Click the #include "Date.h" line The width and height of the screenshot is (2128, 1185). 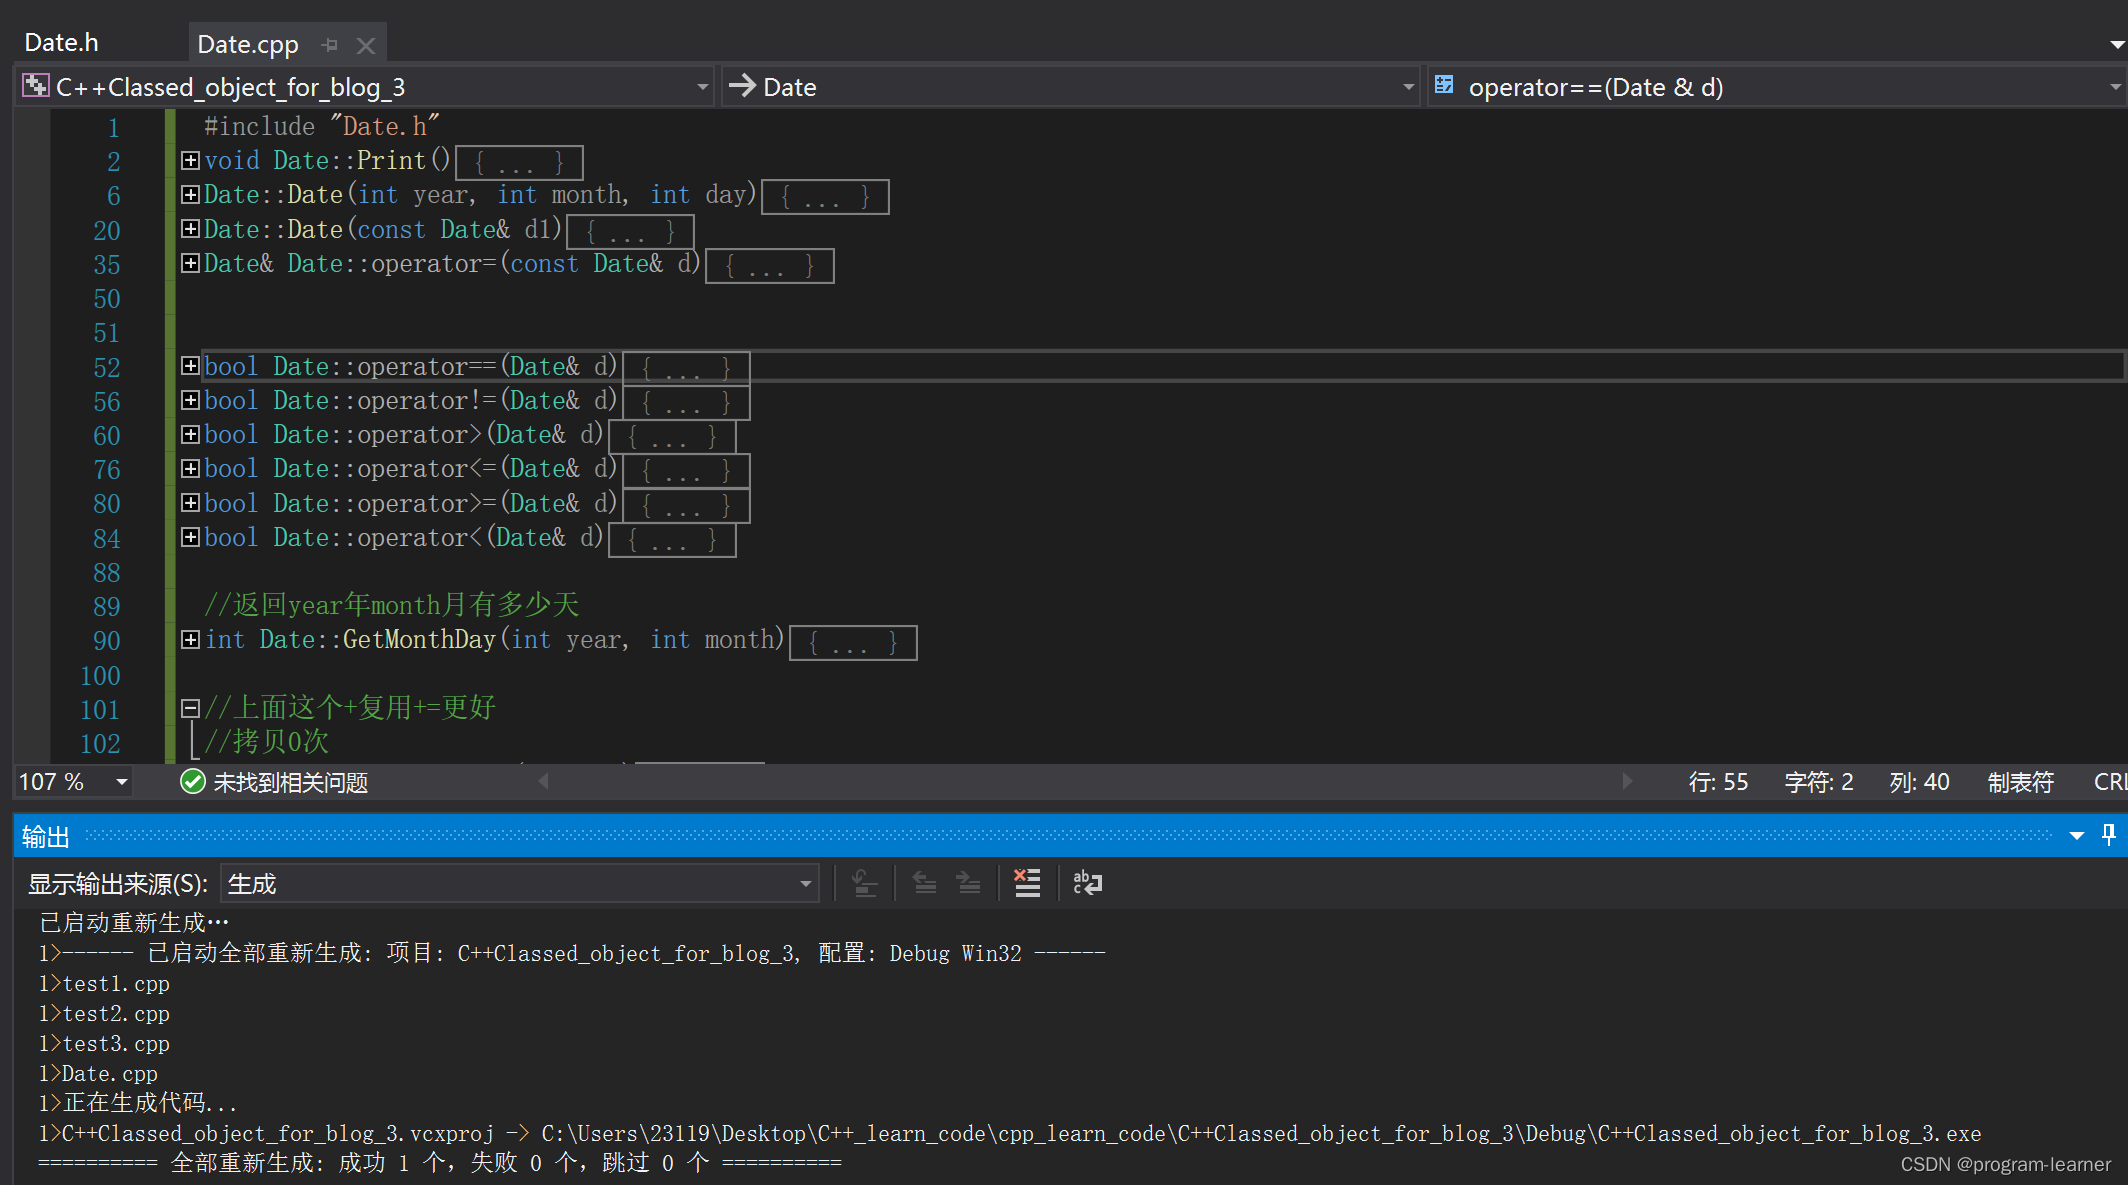point(322,126)
